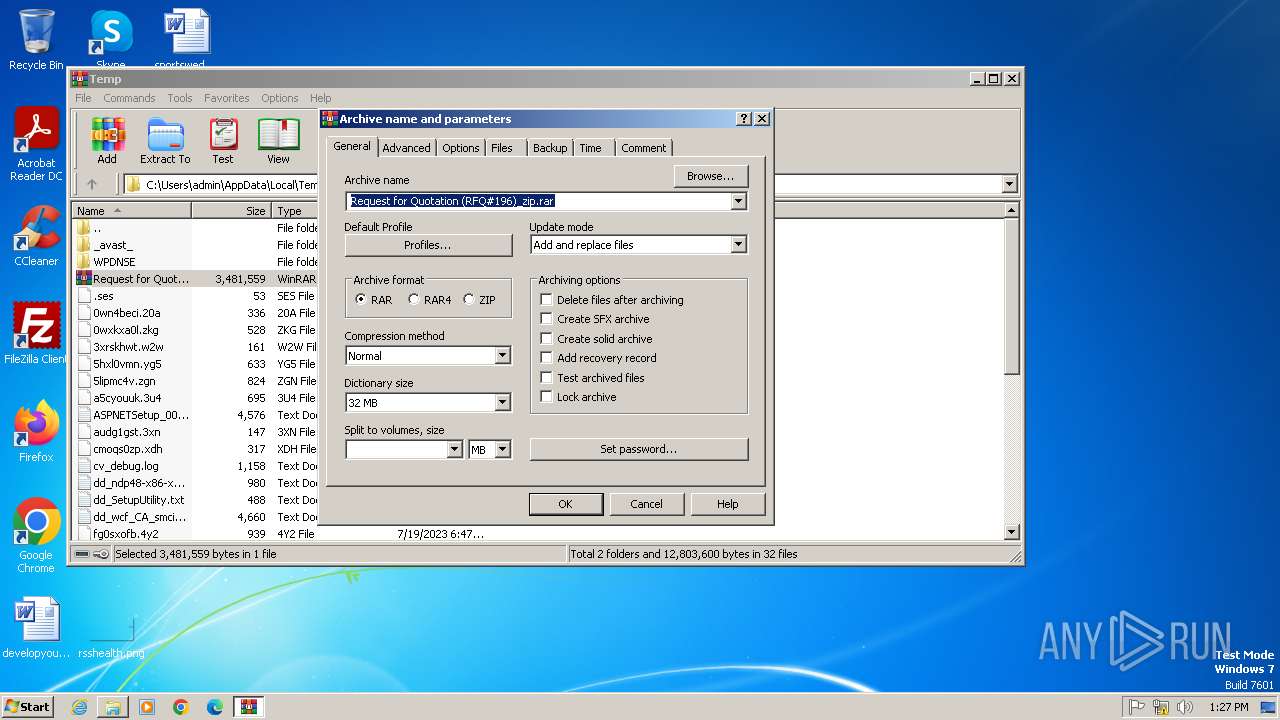
Task: Open the developyou Word document icon
Action: [36, 628]
